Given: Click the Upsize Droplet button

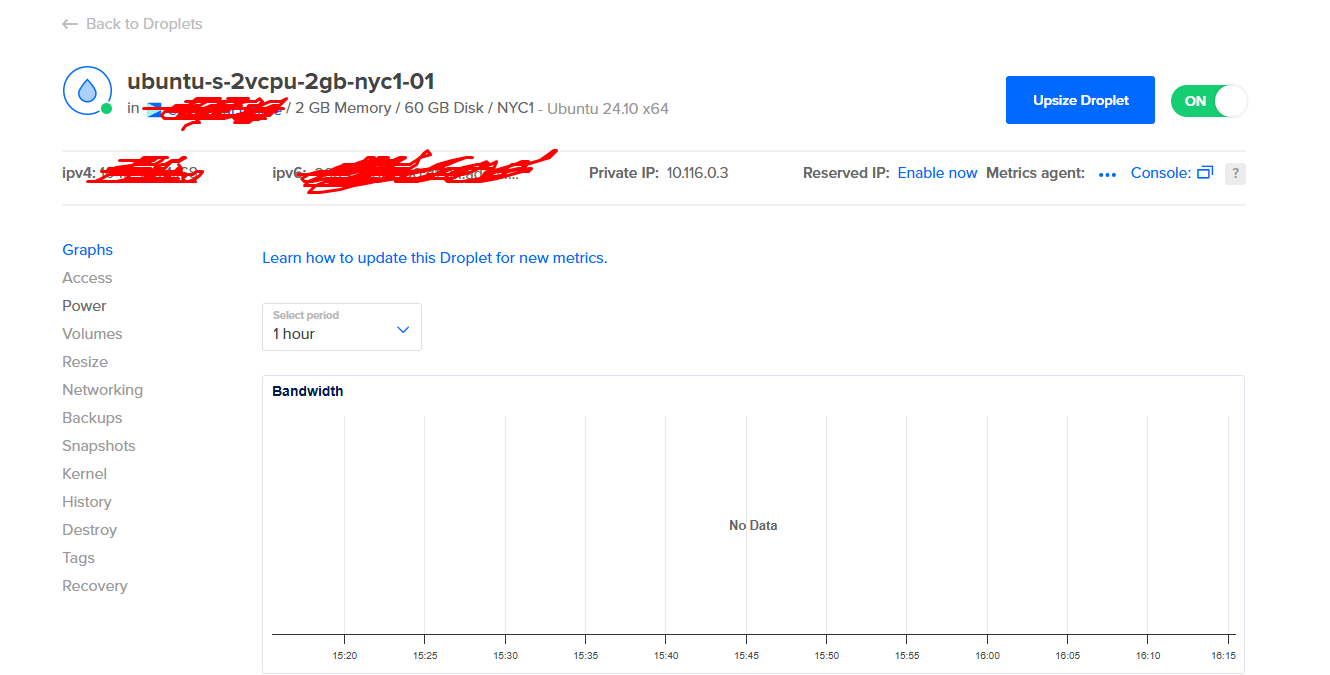Looking at the screenshot, I should (x=1080, y=100).
